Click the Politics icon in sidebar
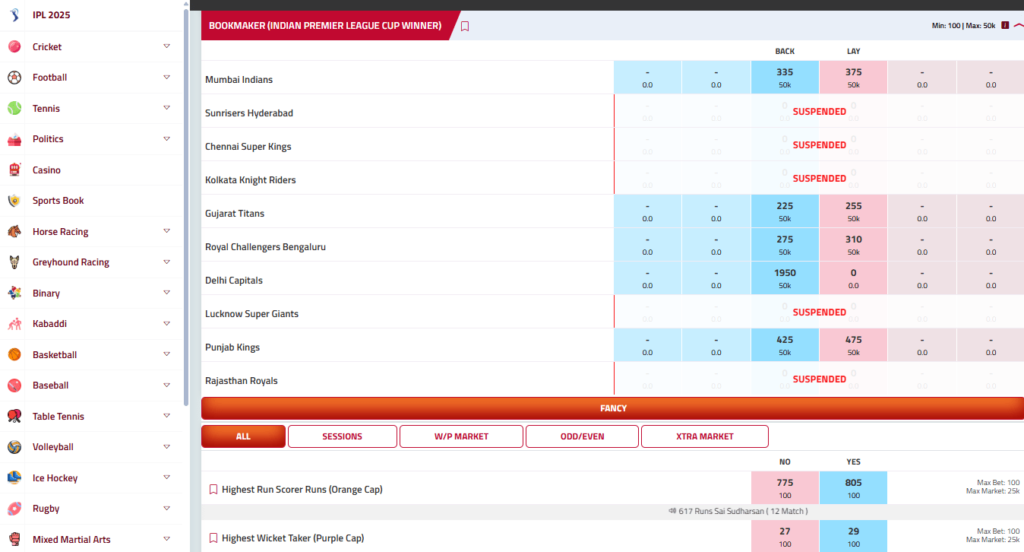This screenshot has height=552, width=1024. click(x=14, y=139)
